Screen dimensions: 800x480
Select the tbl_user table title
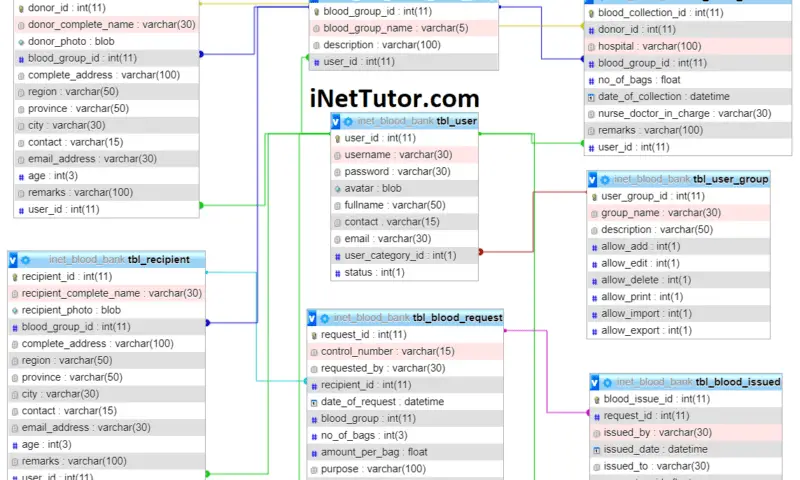point(457,121)
